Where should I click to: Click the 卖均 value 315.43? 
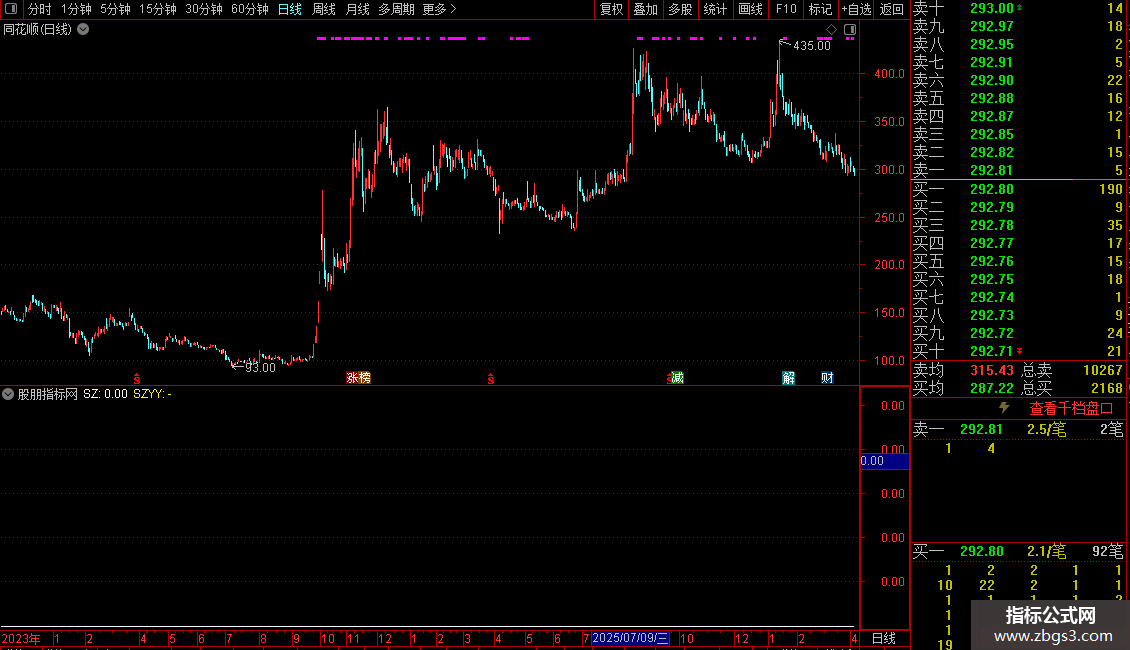pos(992,370)
